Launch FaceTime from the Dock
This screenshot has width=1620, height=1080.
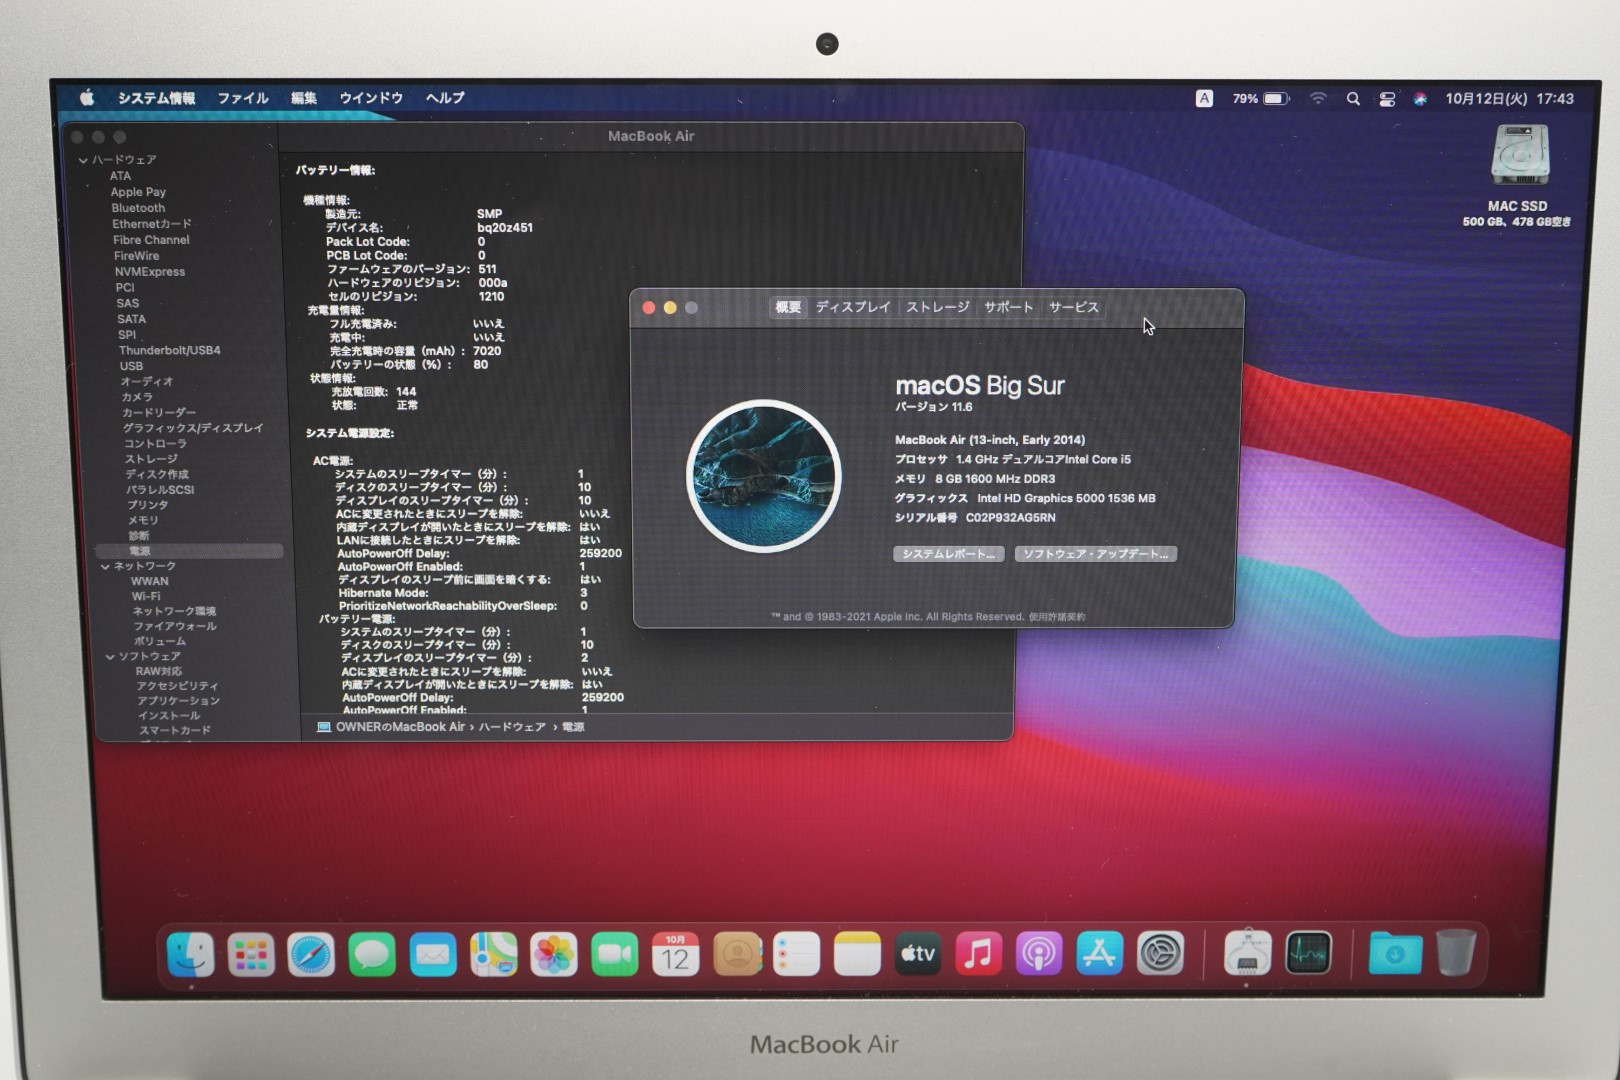click(614, 954)
